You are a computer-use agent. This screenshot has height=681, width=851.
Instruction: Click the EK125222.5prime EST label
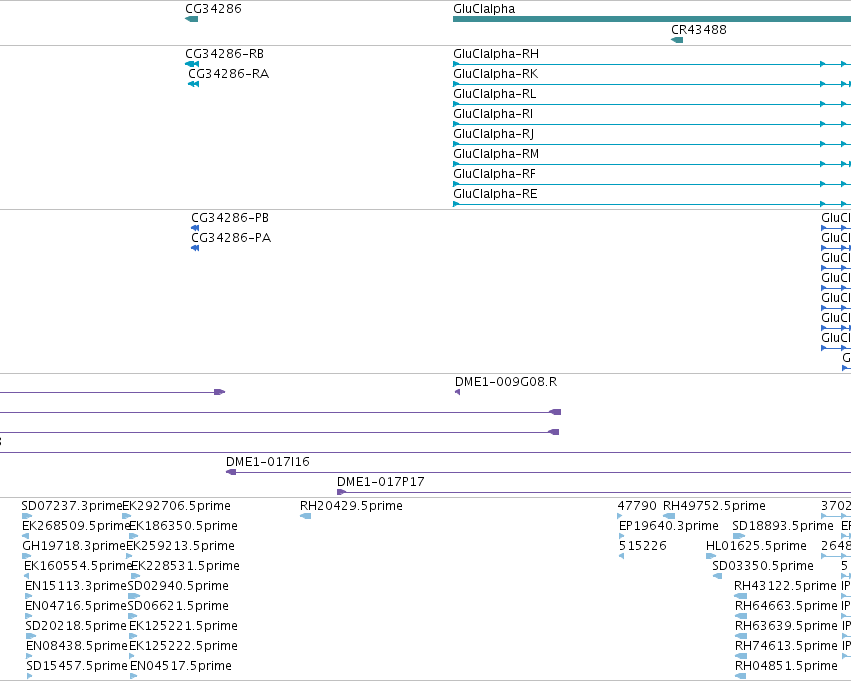coord(183,646)
